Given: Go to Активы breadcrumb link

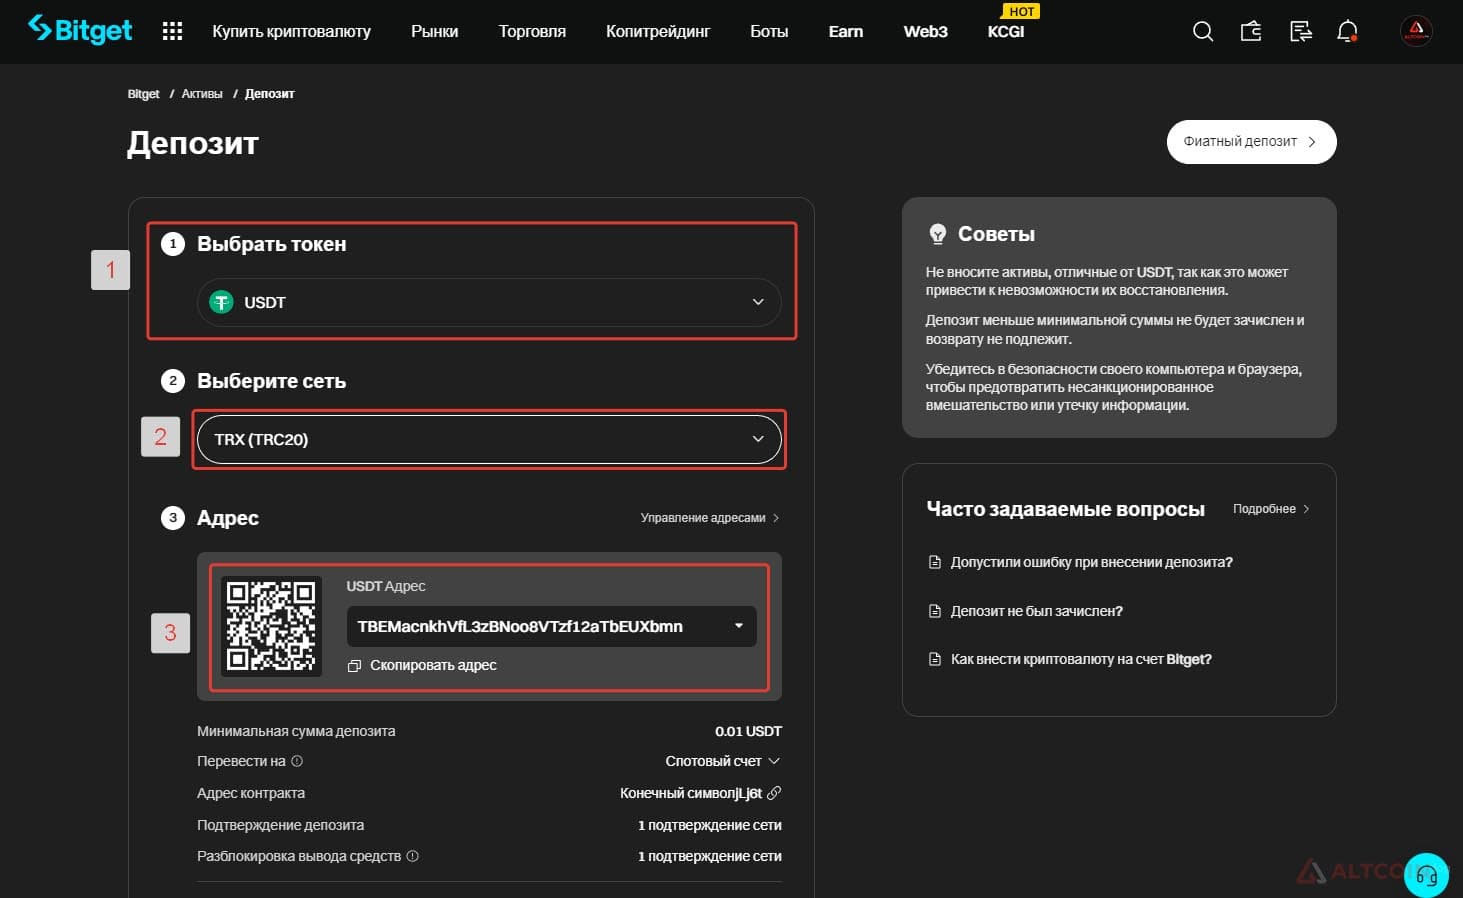Looking at the screenshot, I should (x=202, y=94).
